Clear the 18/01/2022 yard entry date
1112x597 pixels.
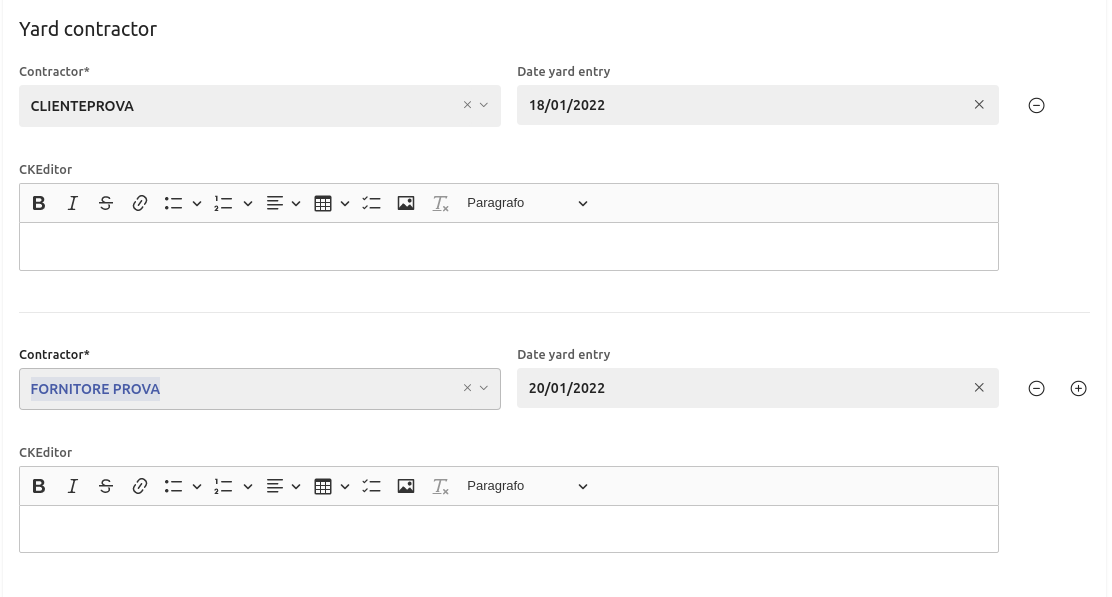979,105
